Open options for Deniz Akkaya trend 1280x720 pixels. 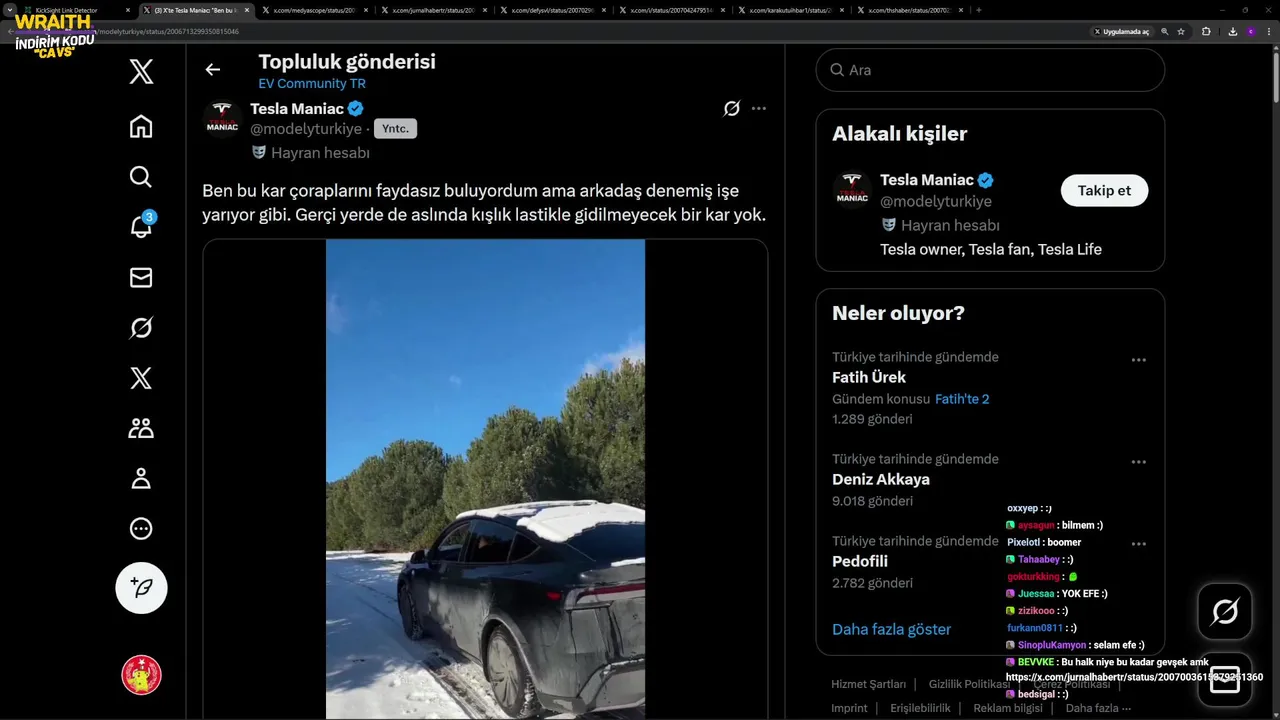(1138, 462)
